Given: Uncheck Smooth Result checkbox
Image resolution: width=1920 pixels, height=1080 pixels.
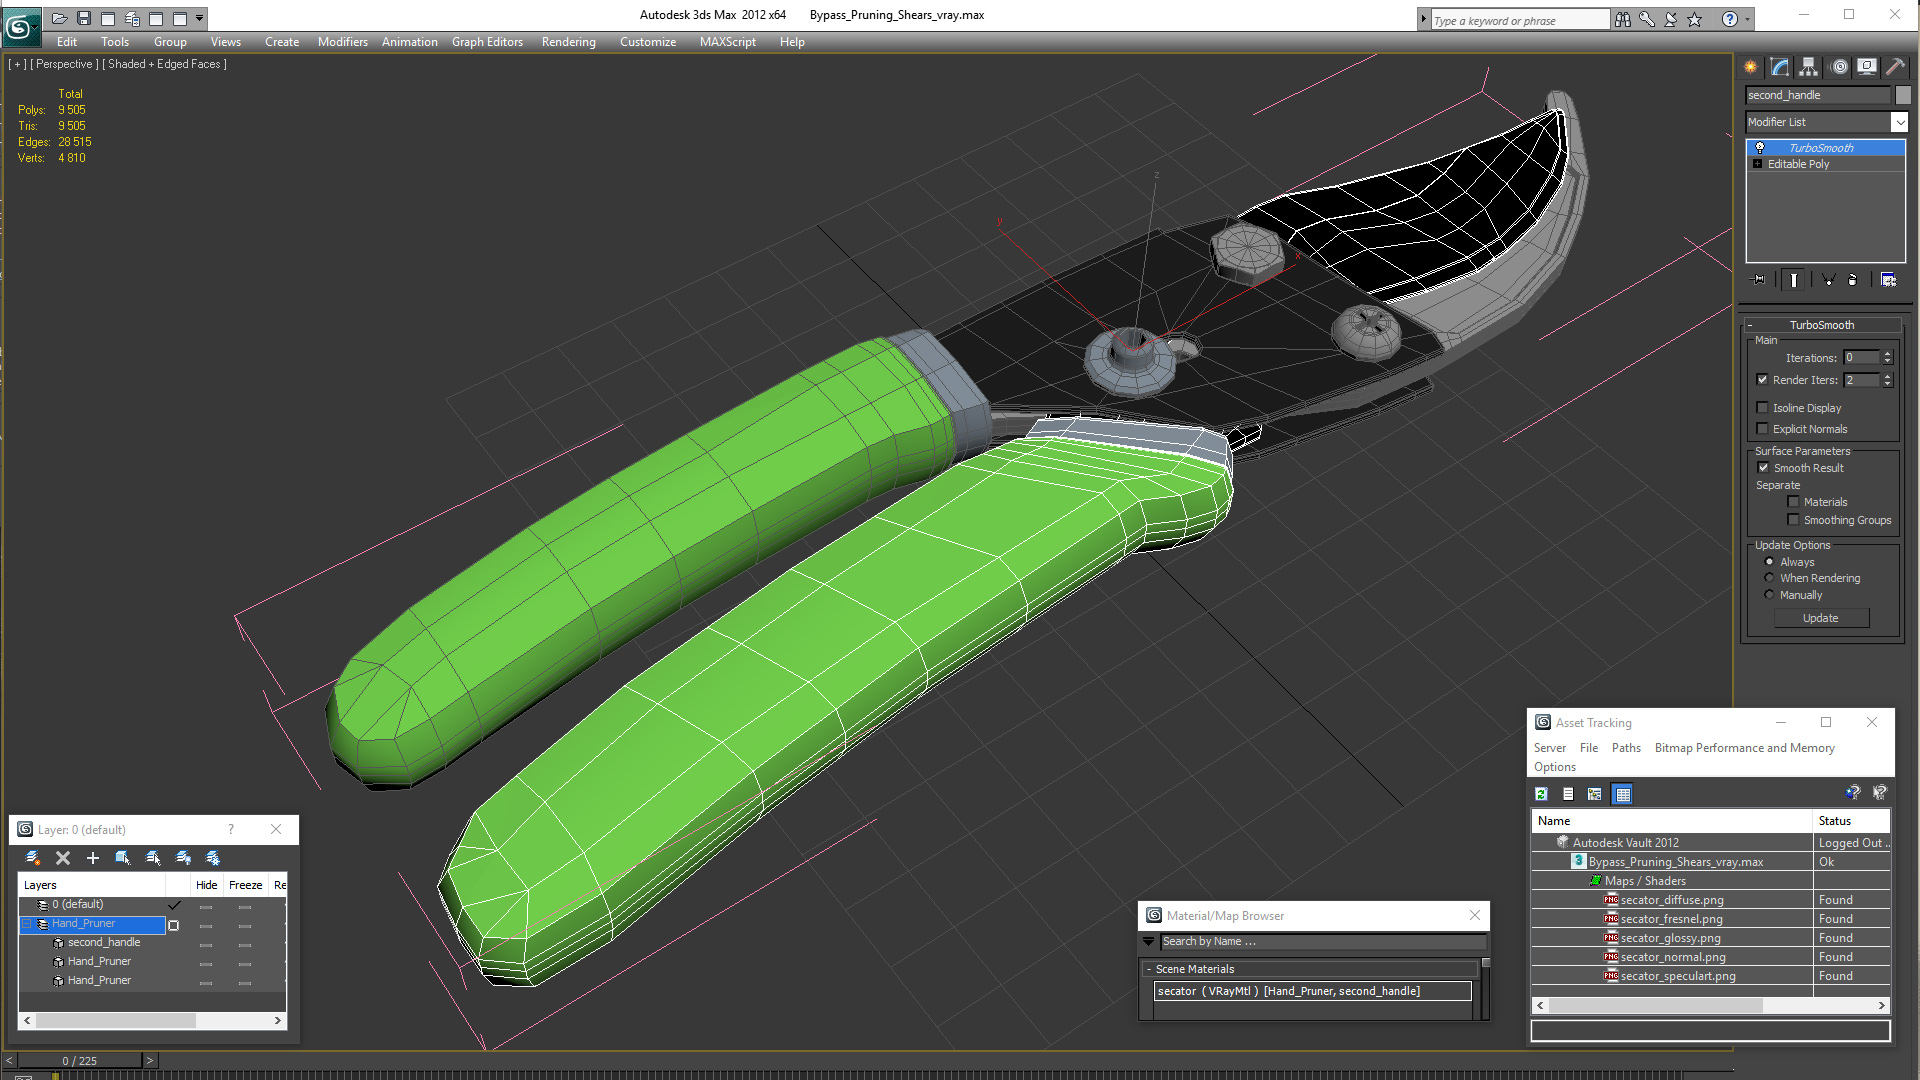Looking at the screenshot, I should coord(1763,468).
